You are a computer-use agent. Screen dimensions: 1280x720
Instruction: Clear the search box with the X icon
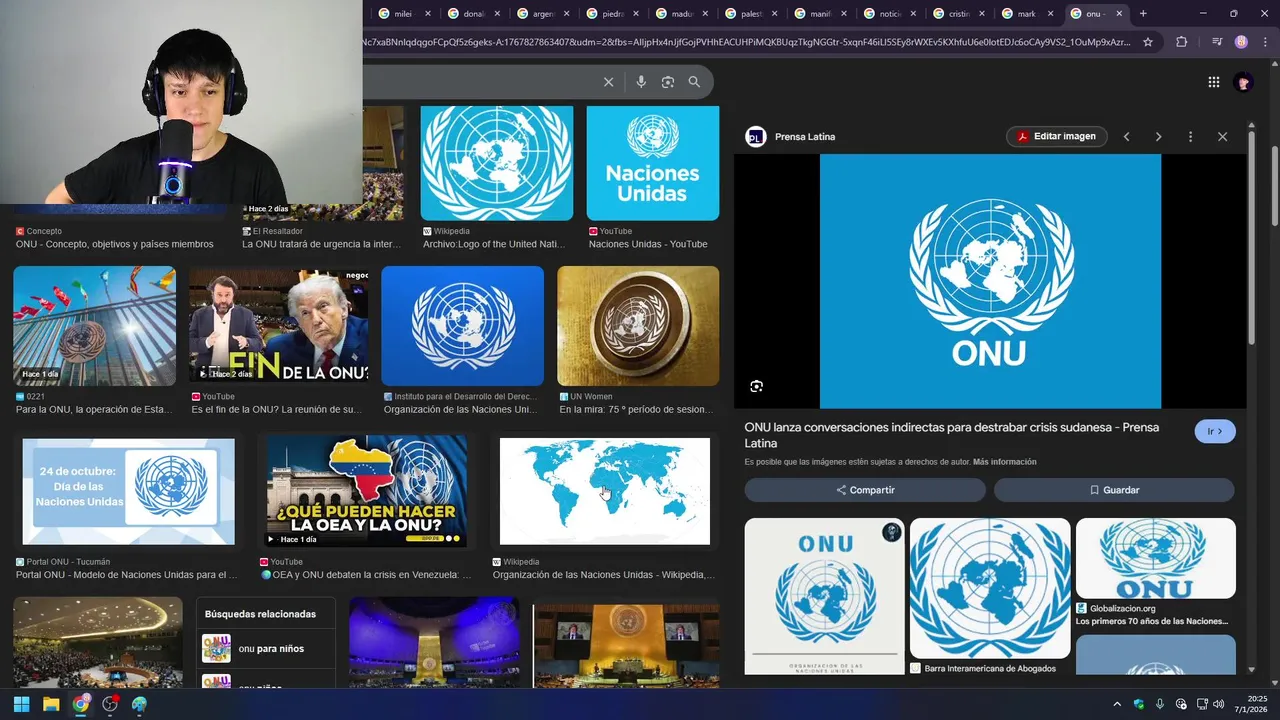[608, 82]
